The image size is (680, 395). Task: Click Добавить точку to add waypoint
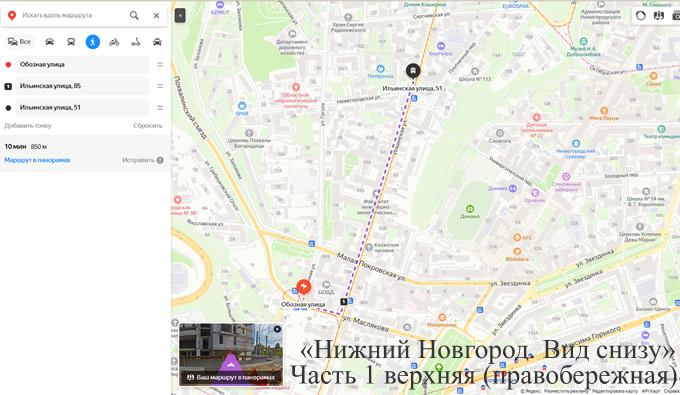28,126
